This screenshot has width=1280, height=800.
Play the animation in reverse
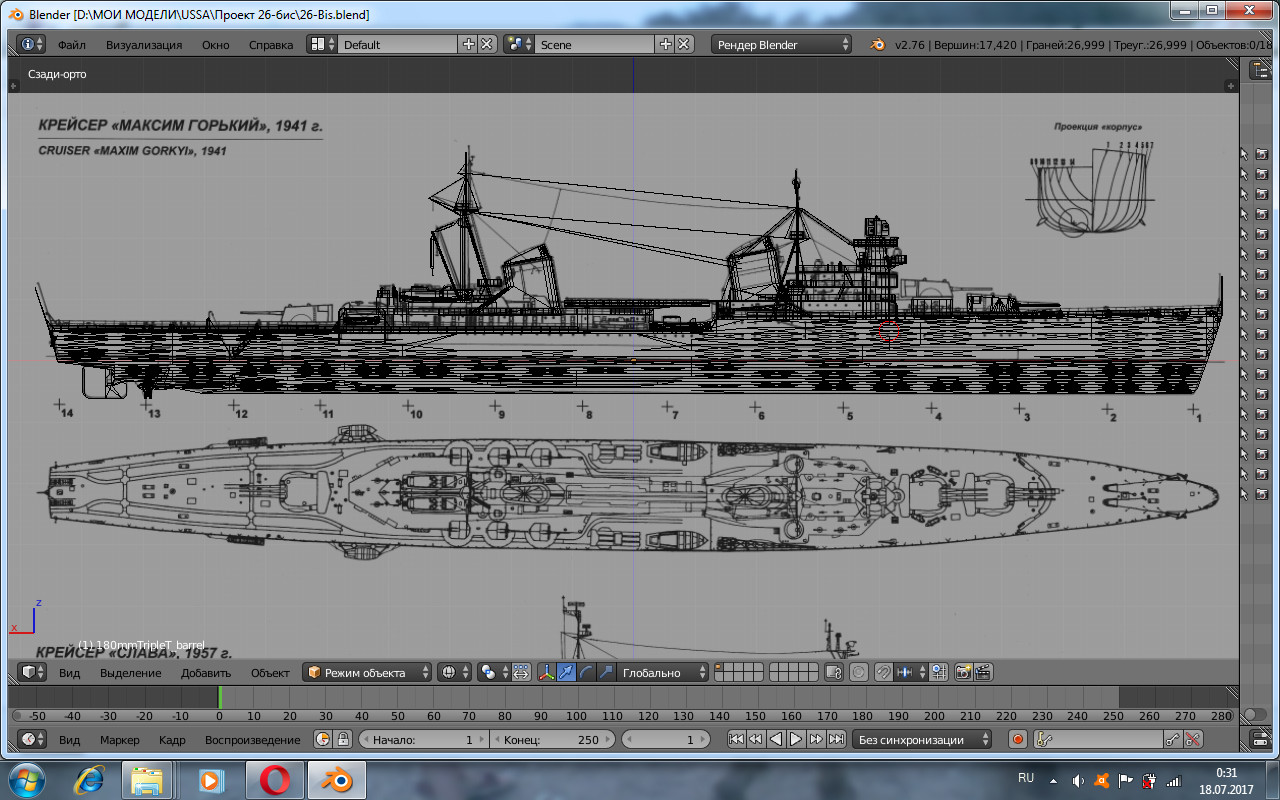[x=776, y=739]
